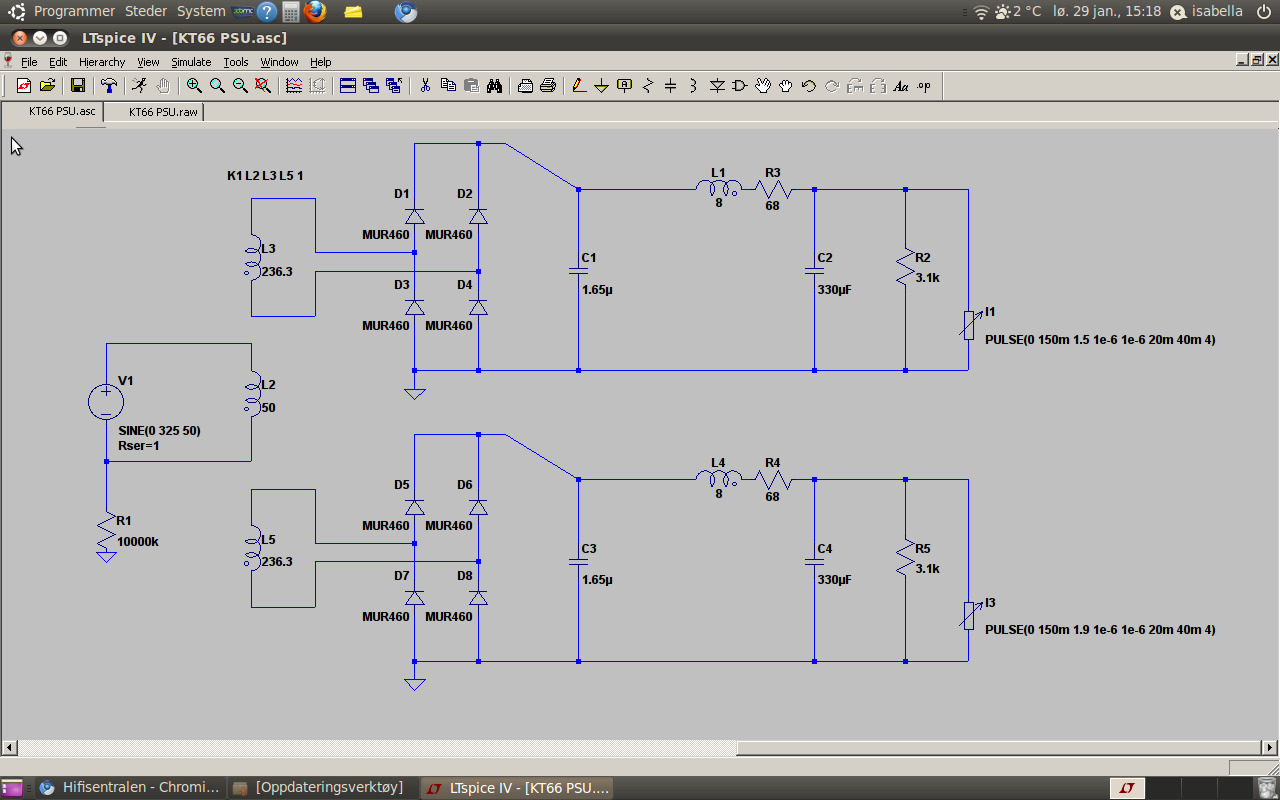Select the Draw Wire pencil tool

pos(578,86)
